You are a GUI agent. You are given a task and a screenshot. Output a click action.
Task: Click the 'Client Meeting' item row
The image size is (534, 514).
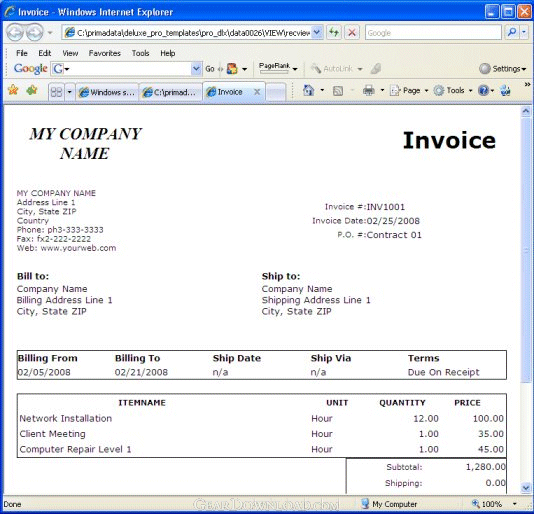tap(262, 434)
